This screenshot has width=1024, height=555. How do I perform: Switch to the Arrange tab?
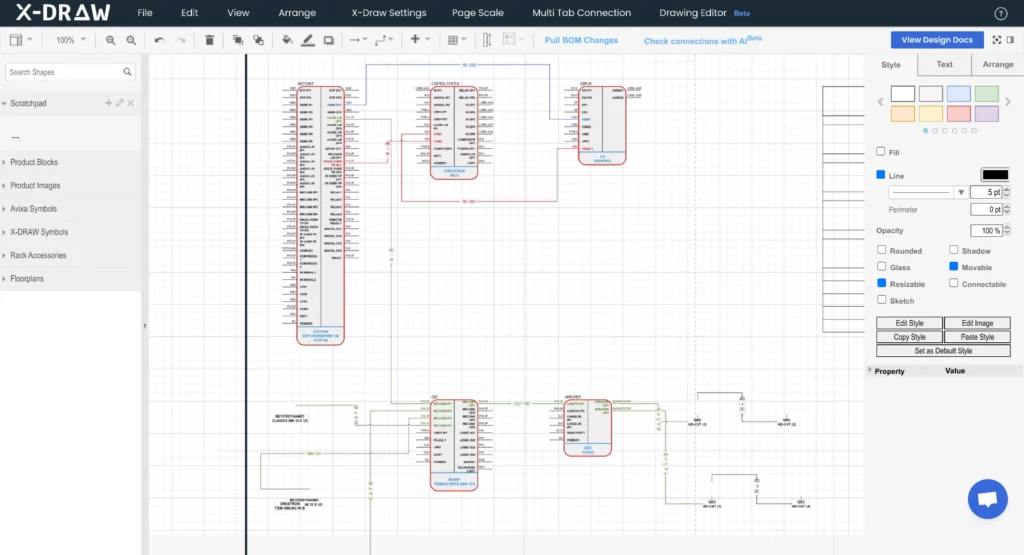coord(998,64)
